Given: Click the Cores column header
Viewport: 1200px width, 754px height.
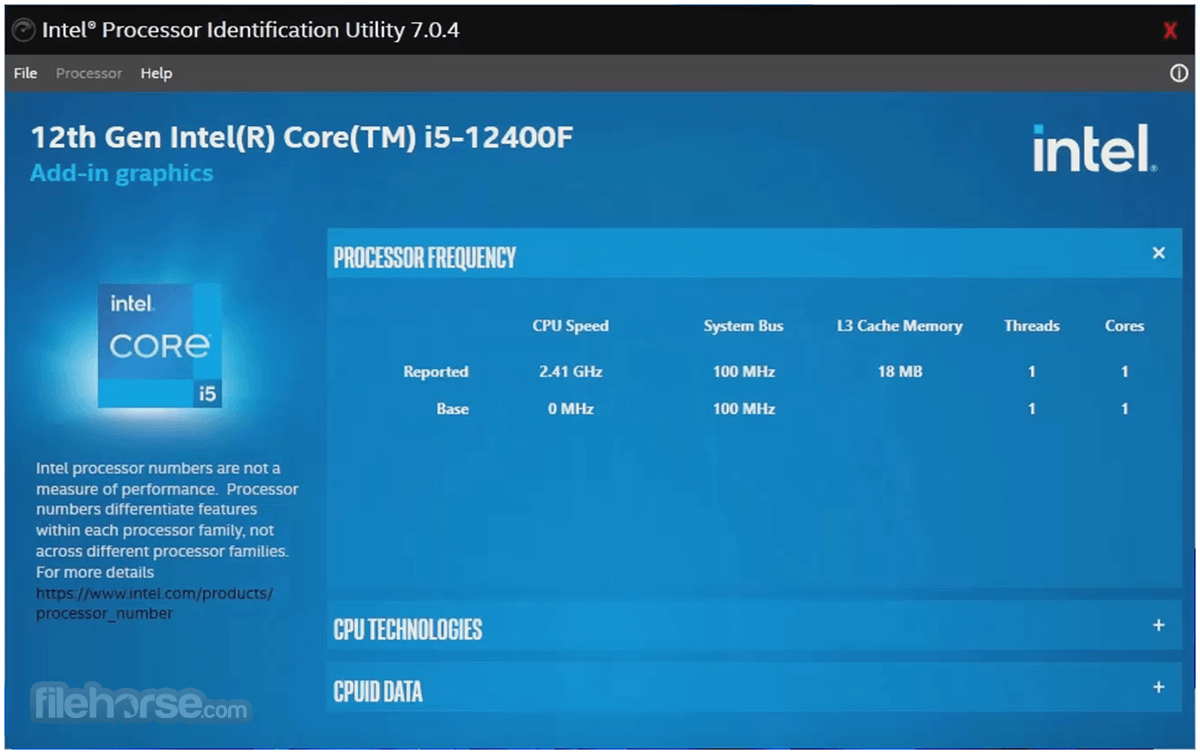Looking at the screenshot, I should click(x=1124, y=326).
